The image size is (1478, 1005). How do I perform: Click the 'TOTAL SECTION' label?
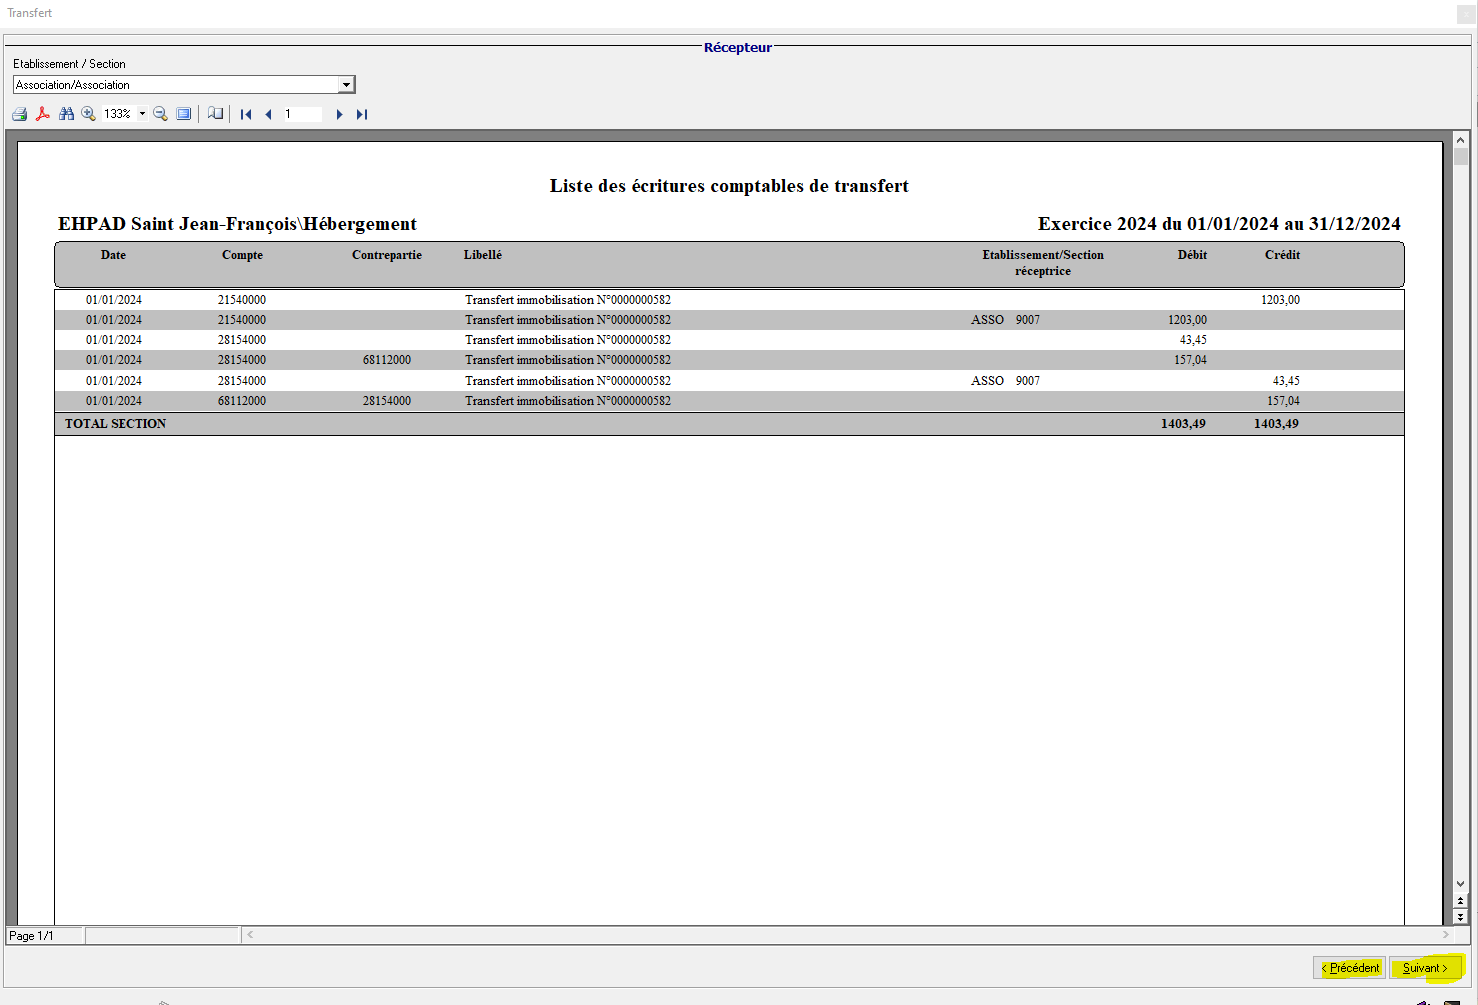(116, 424)
